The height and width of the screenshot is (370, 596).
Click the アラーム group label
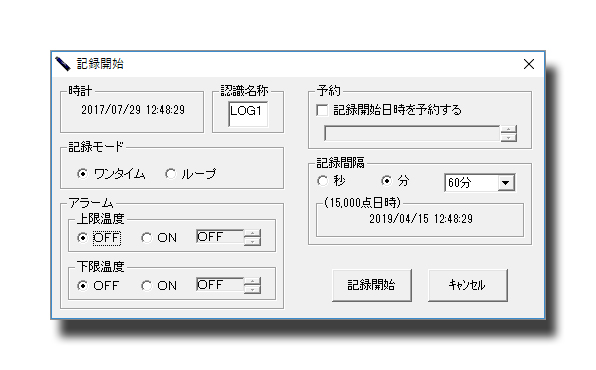point(90,203)
